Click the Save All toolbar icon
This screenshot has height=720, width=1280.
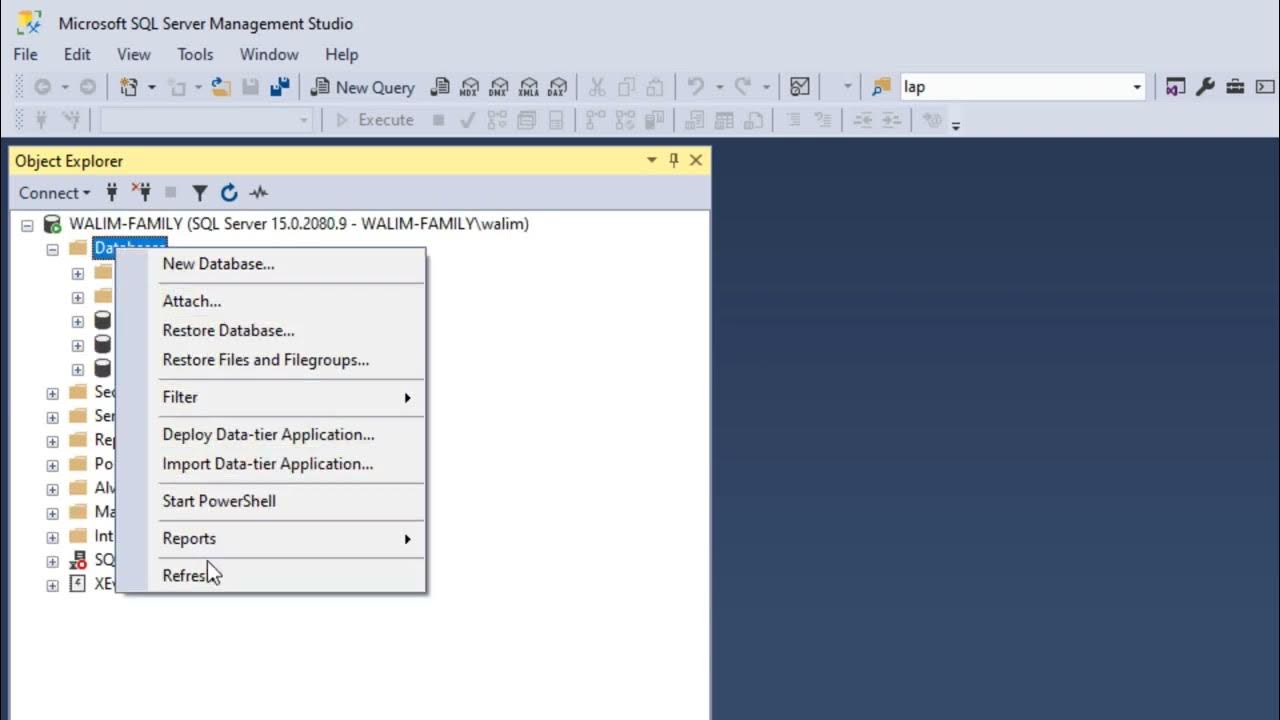coord(280,87)
